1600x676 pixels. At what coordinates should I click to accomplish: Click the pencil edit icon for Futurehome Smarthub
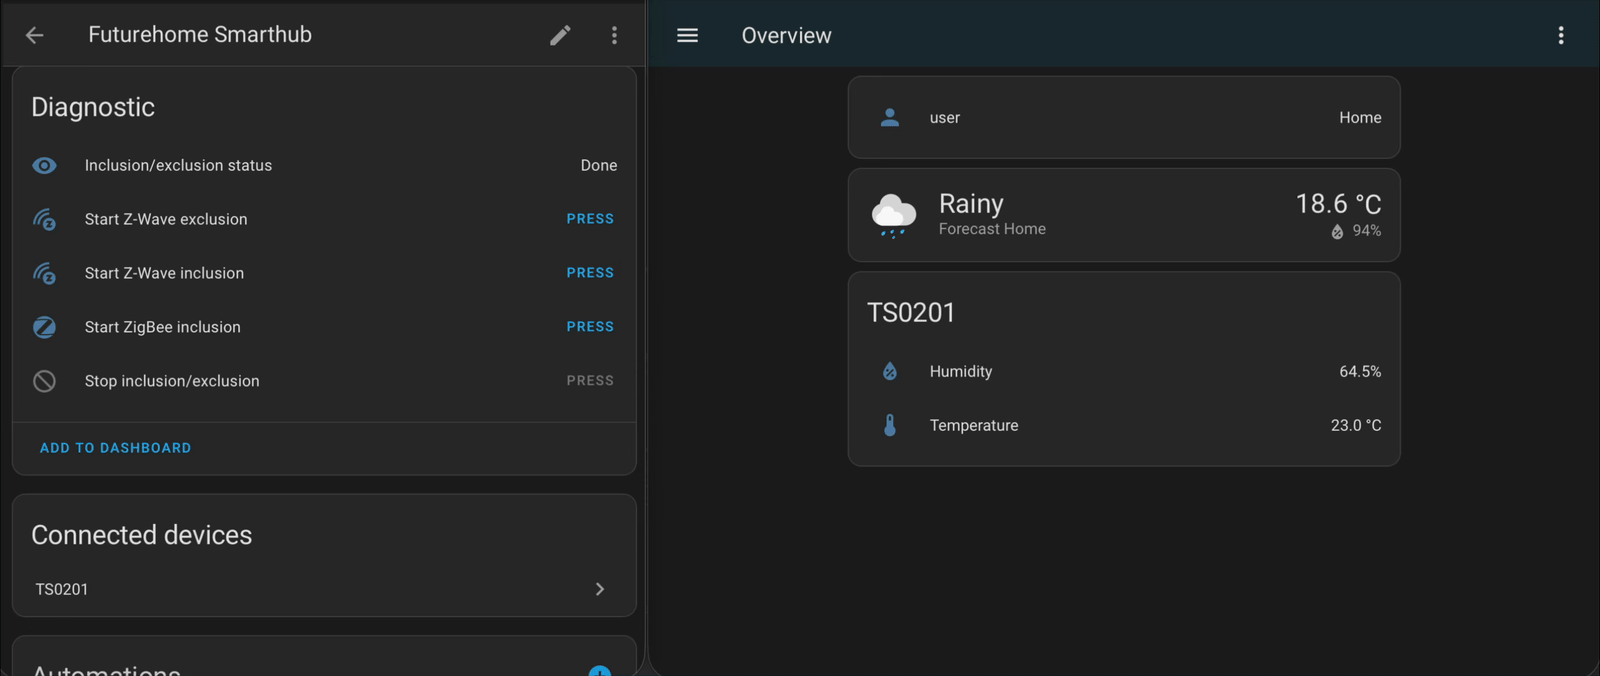click(x=560, y=35)
